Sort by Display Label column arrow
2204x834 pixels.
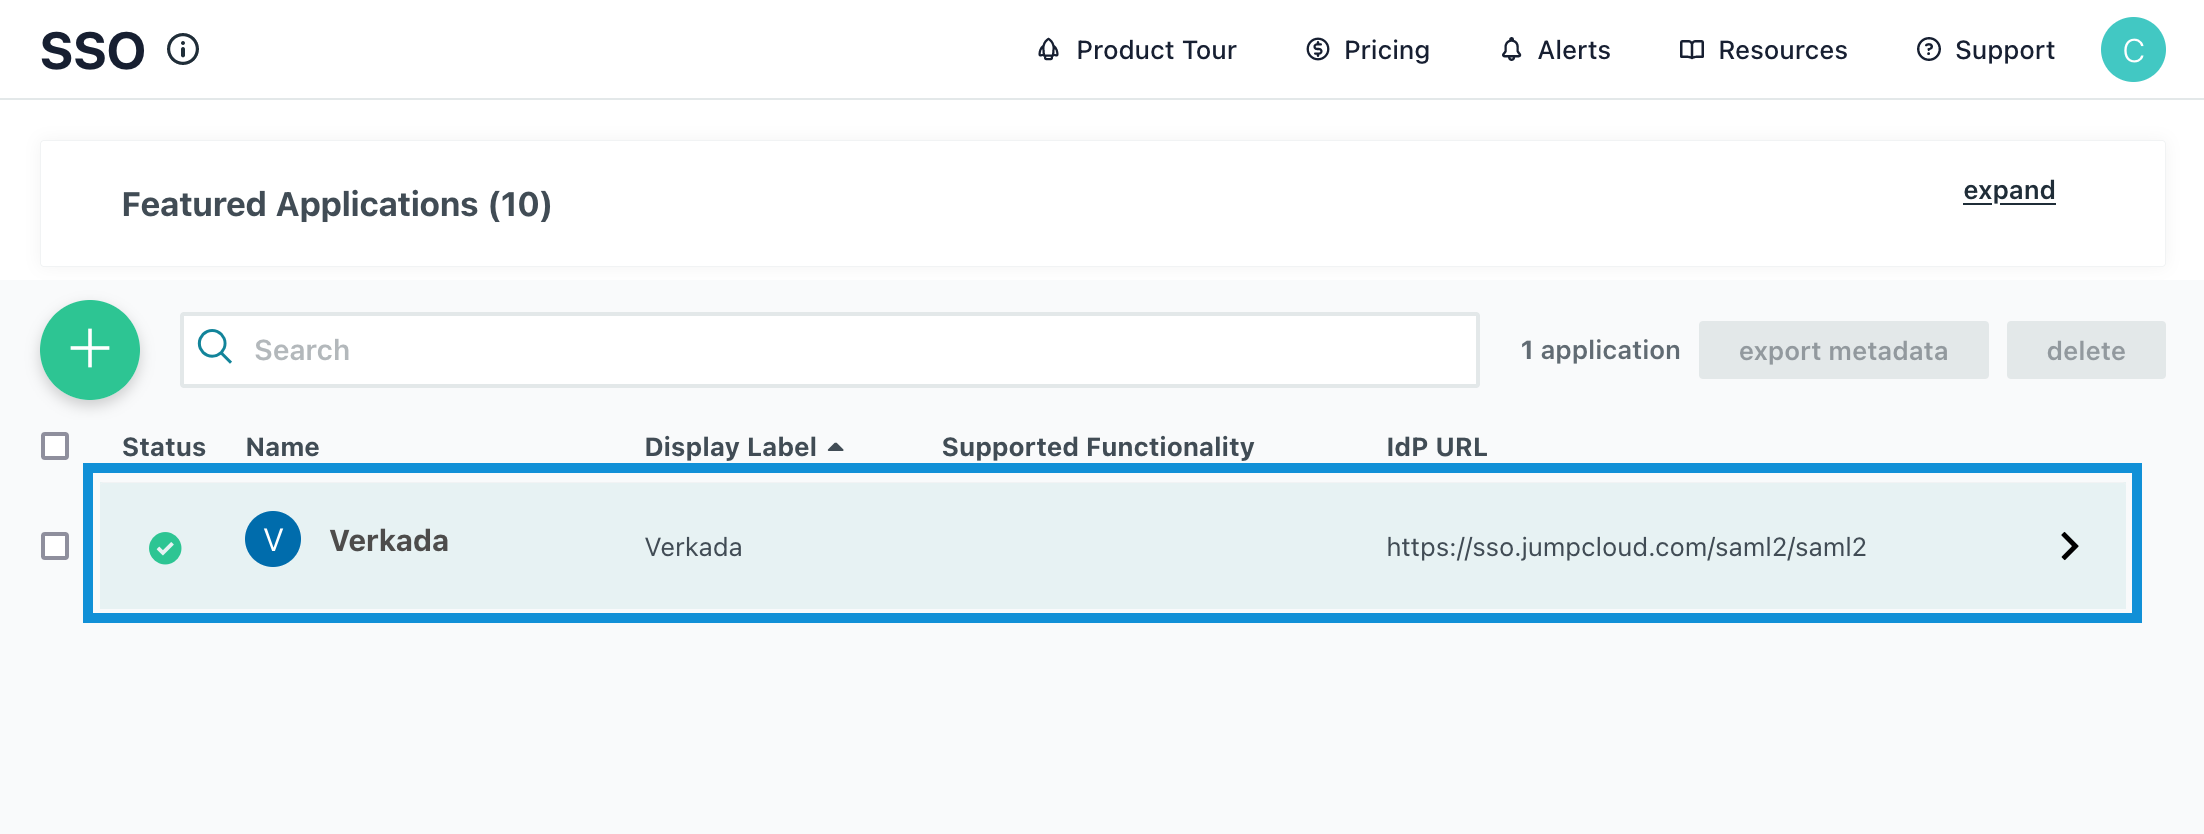[x=836, y=447]
